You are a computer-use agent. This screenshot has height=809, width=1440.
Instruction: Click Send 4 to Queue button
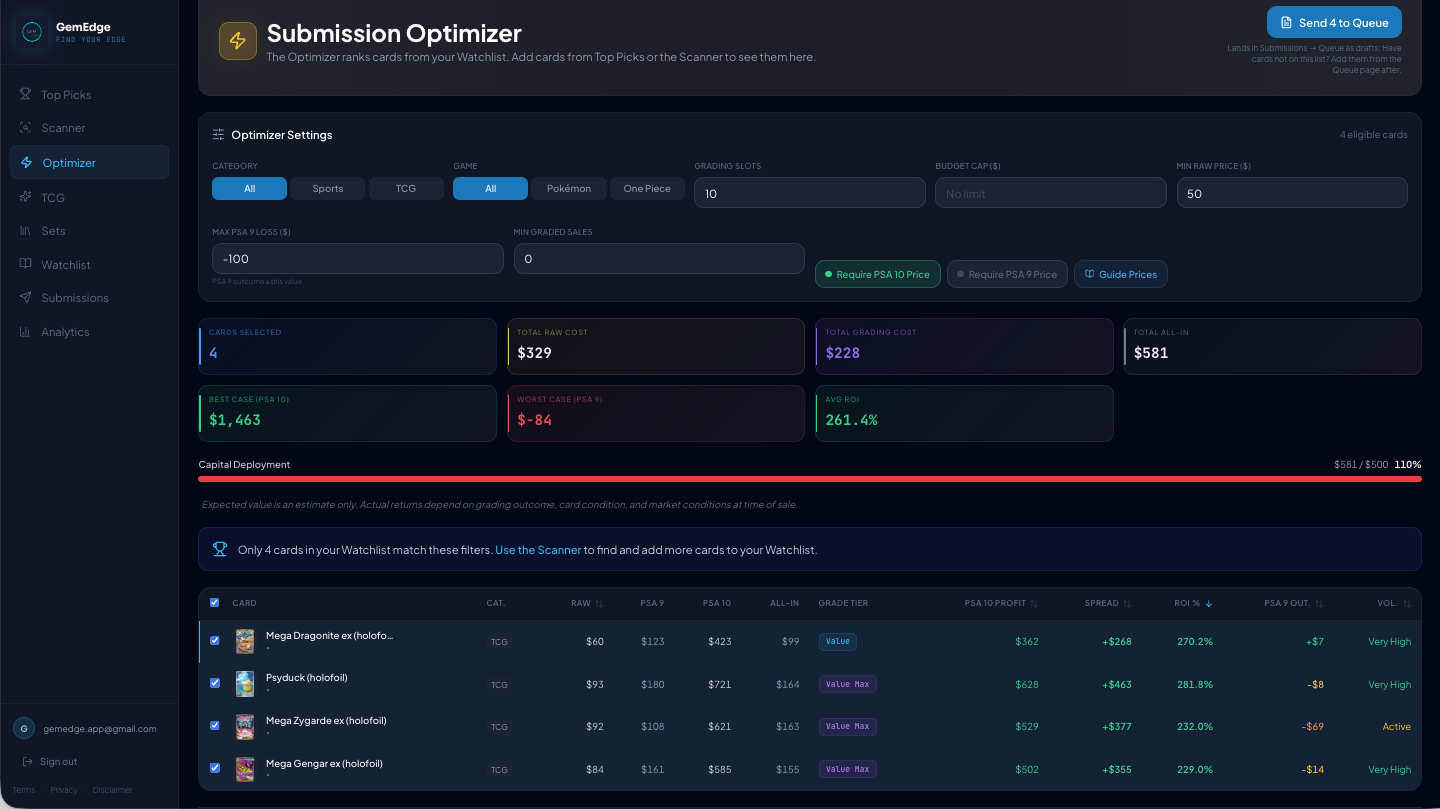tap(1334, 23)
